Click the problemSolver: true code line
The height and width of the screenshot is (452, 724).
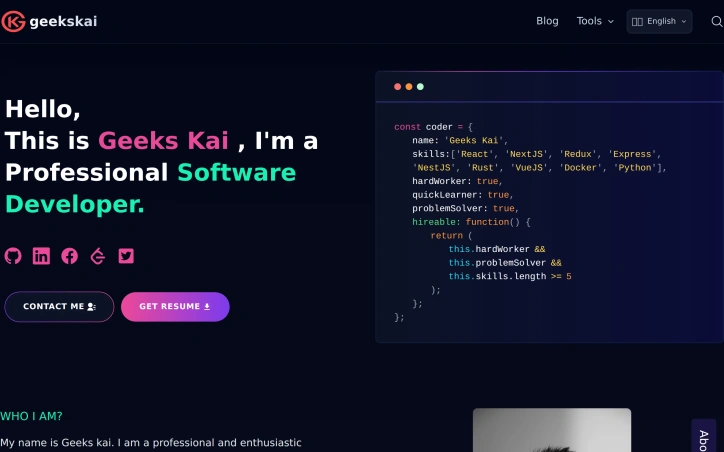(x=465, y=208)
